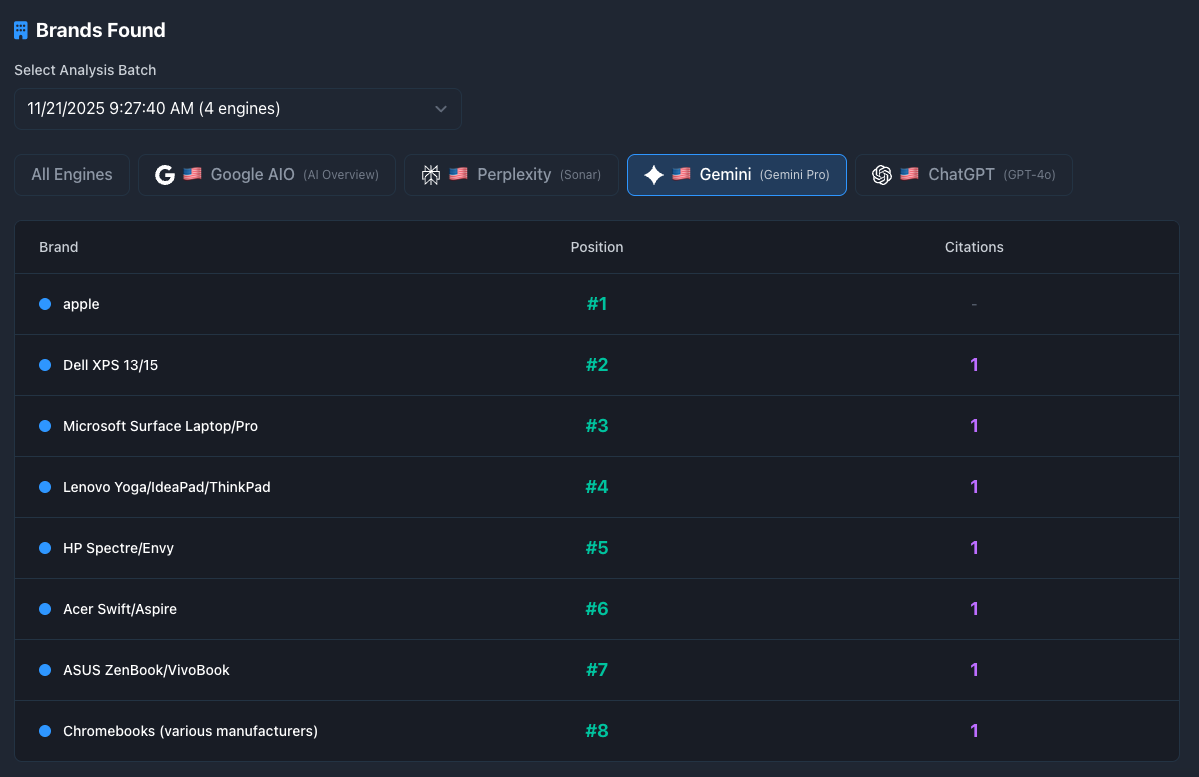
Task: Click the blue dot beside Lenovo Yoga/IdeaPad/ThinkPad
Action: click(45, 487)
